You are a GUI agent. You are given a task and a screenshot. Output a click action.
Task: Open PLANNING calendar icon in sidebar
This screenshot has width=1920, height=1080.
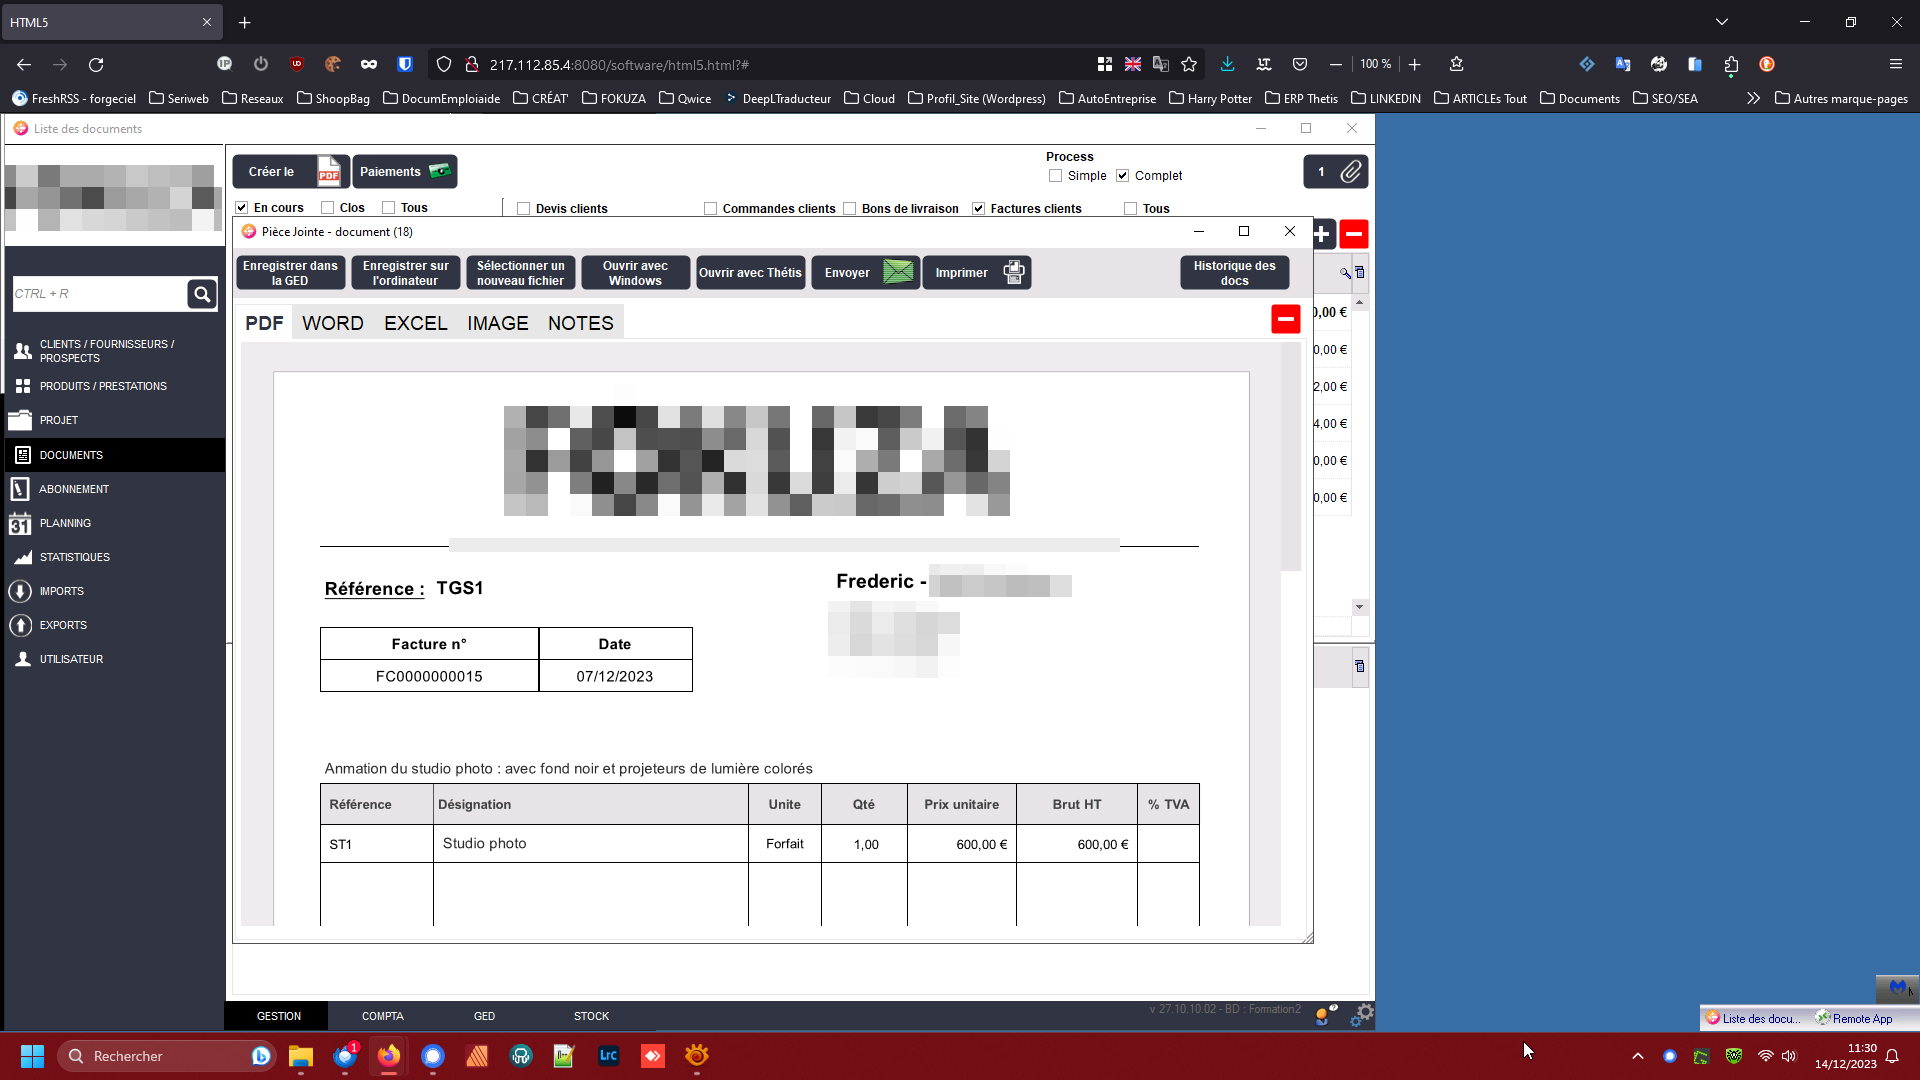tap(20, 524)
